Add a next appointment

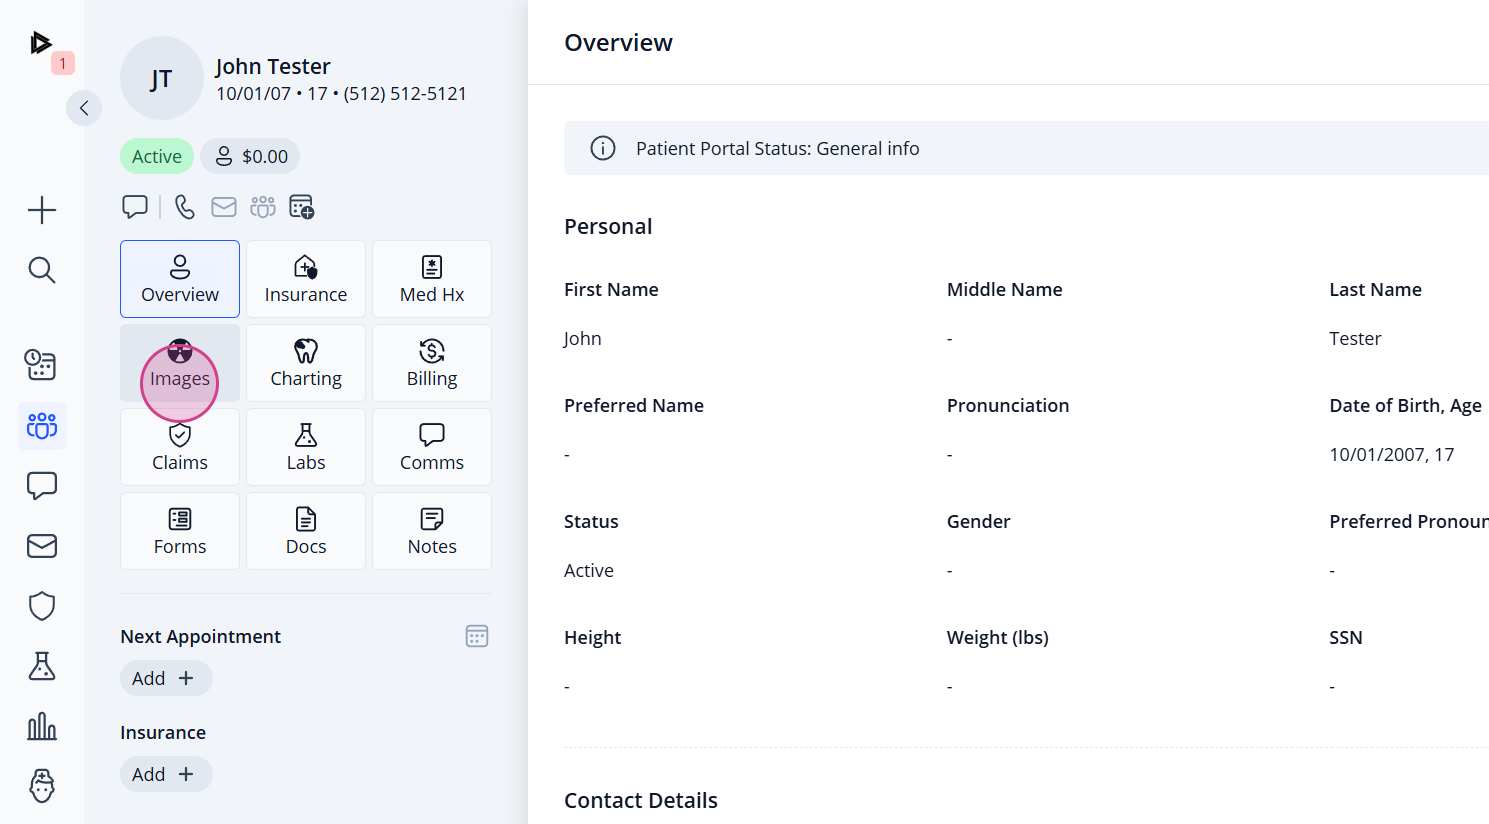[166, 678]
